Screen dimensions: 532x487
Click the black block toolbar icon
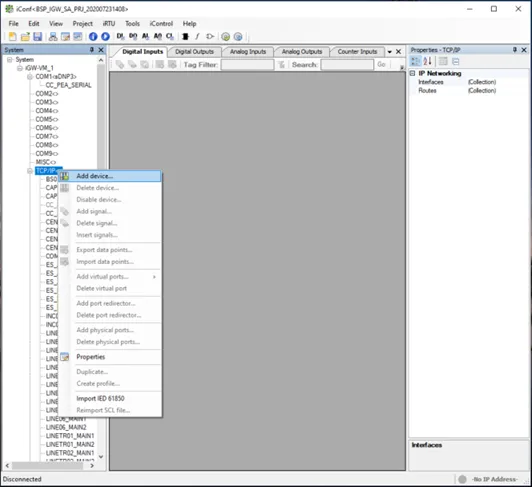185,36
